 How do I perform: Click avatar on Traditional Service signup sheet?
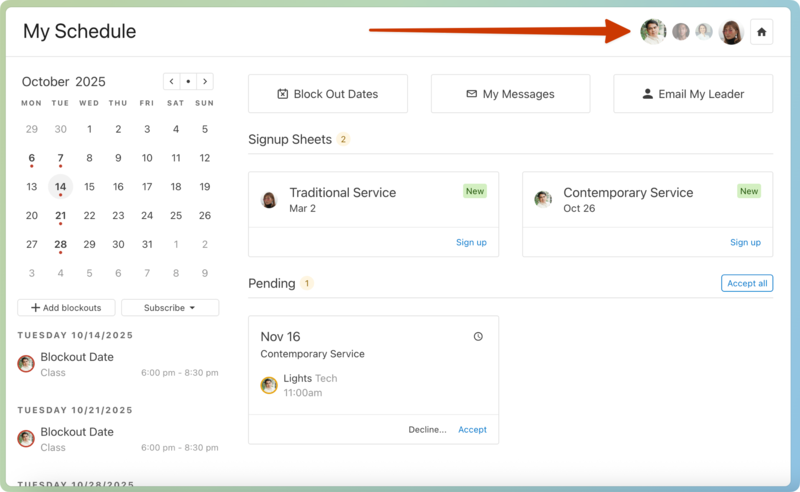click(269, 200)
